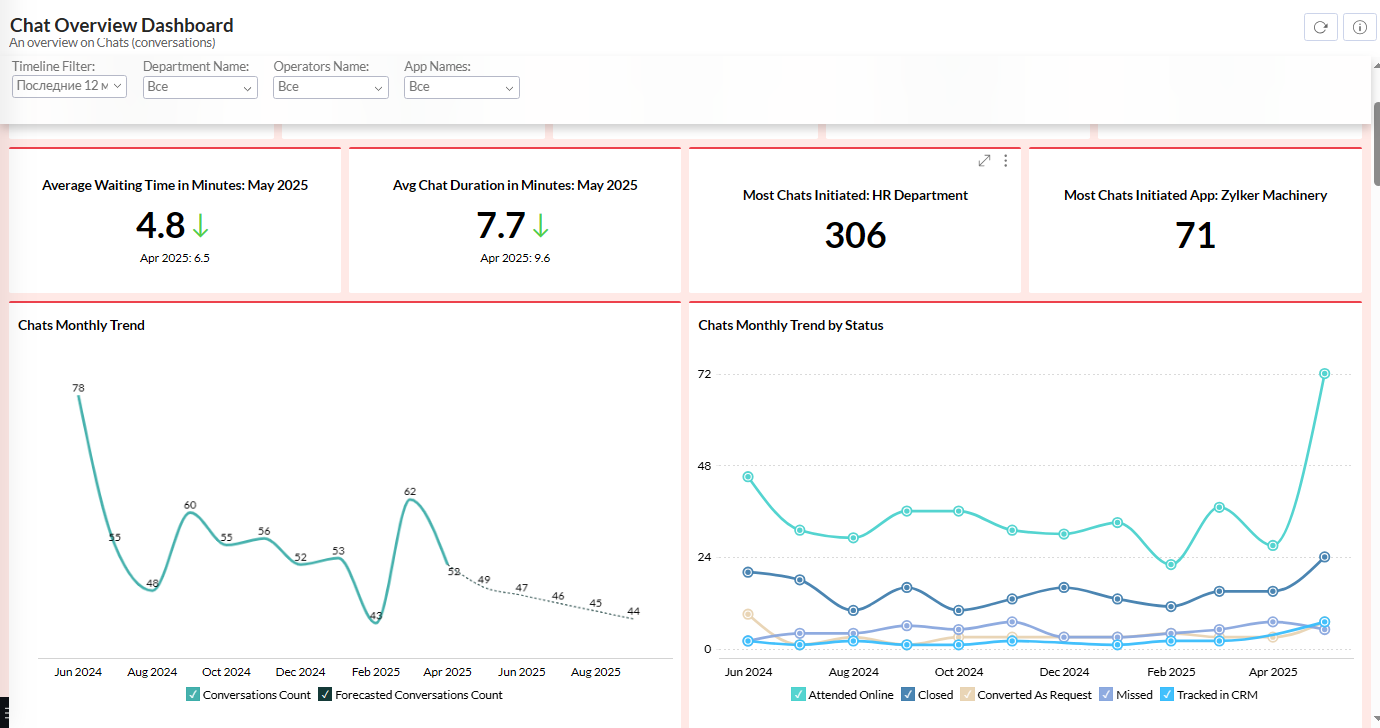Click the bottom-left corner menu icon
Viewport: 1380px width, 728px height.
pyautogui.click(x=4, y=713)
